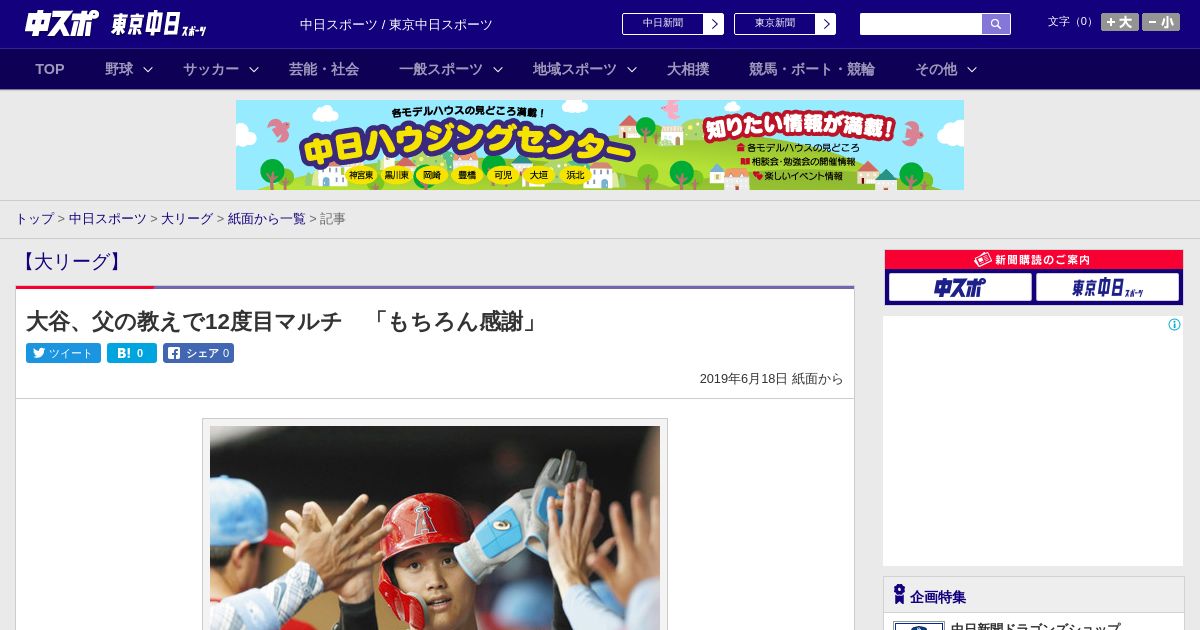Open 中スポ subscription banner button

coord(960,288)
